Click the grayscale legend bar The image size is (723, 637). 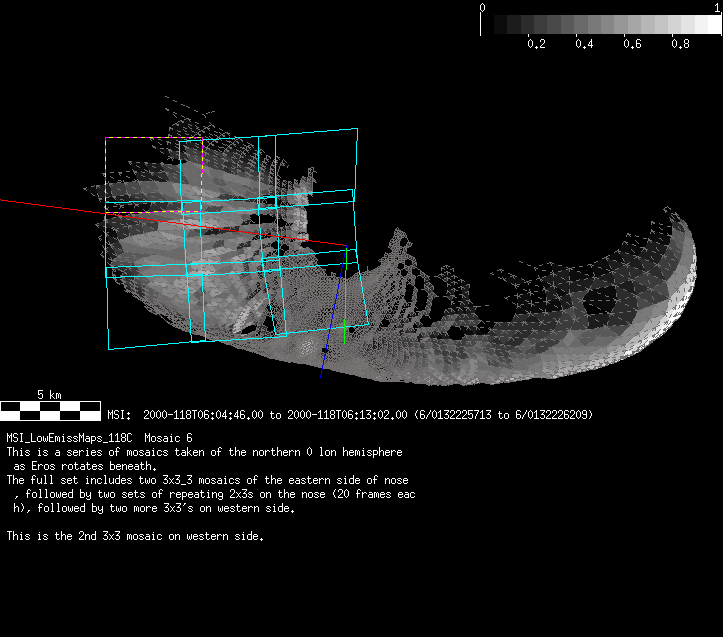601,24
